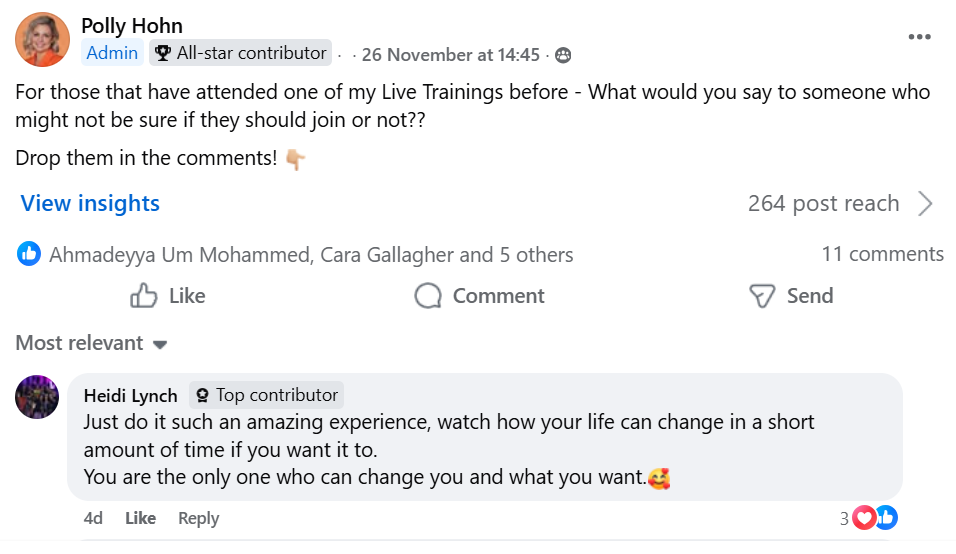
Task: Click the Send icon
Action: tap(763, 296)
